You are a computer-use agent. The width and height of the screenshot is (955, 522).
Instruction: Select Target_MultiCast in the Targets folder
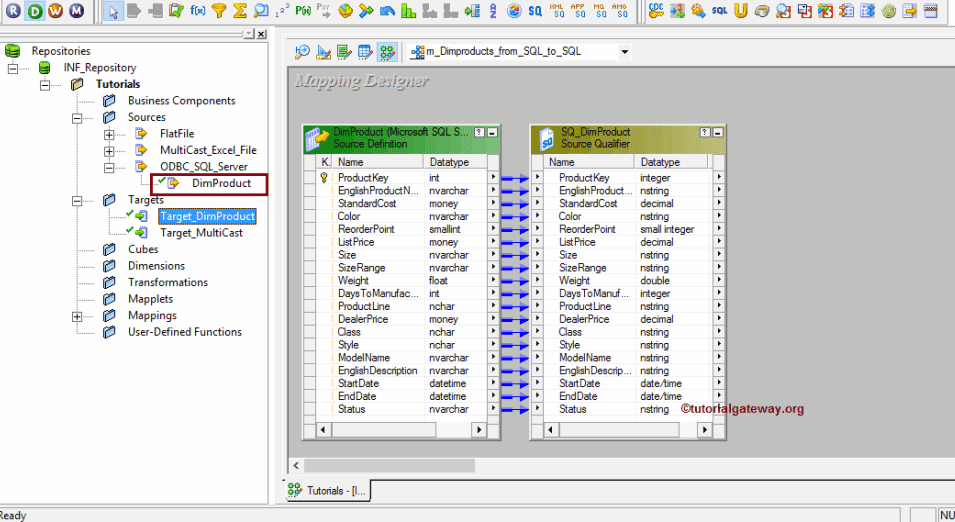coord(200,233)
